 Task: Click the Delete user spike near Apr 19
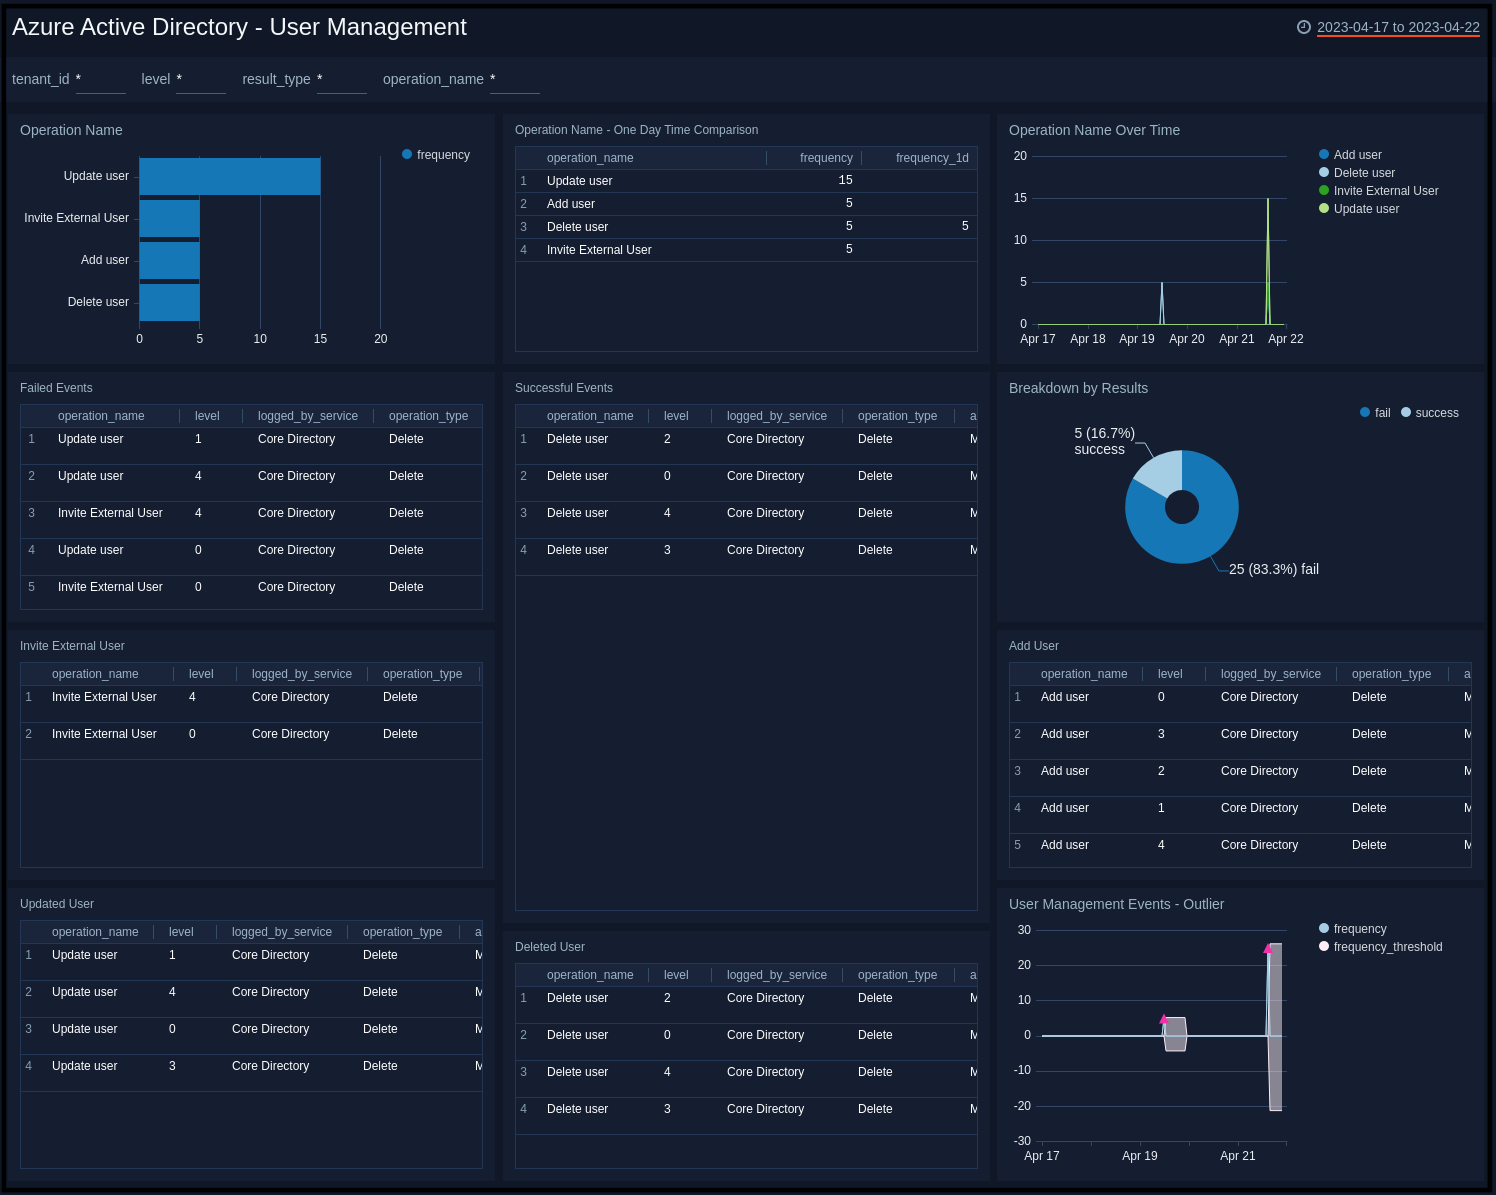[1162, 303]
